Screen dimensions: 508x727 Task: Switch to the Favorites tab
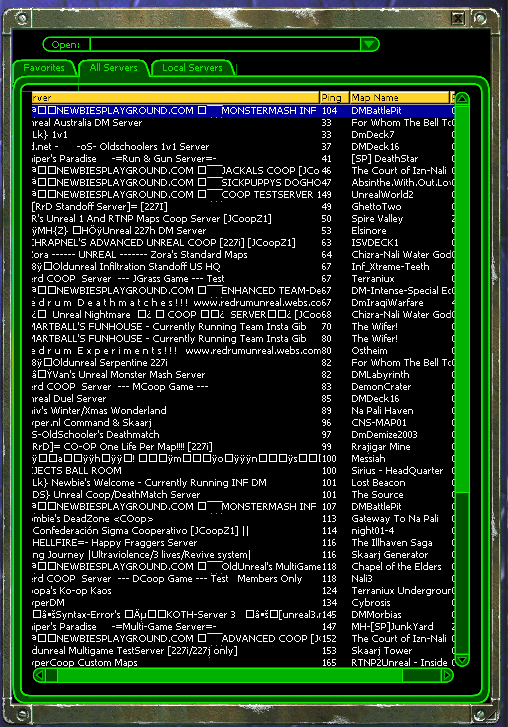(x=44, y=68)
